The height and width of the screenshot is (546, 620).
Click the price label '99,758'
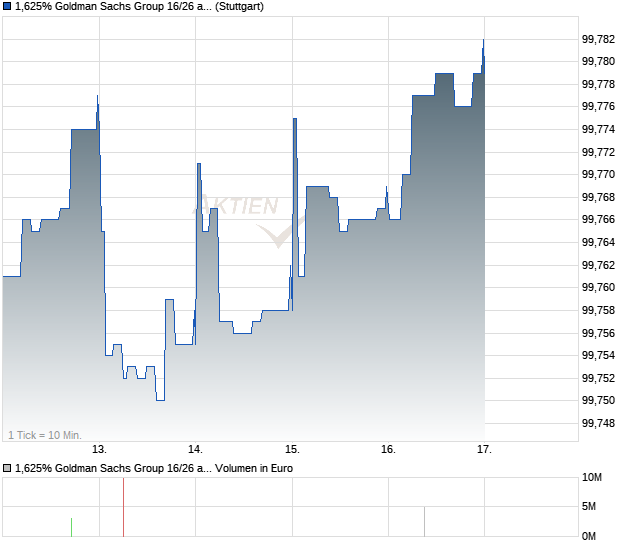pyautogui.click(x=598, y=310)
